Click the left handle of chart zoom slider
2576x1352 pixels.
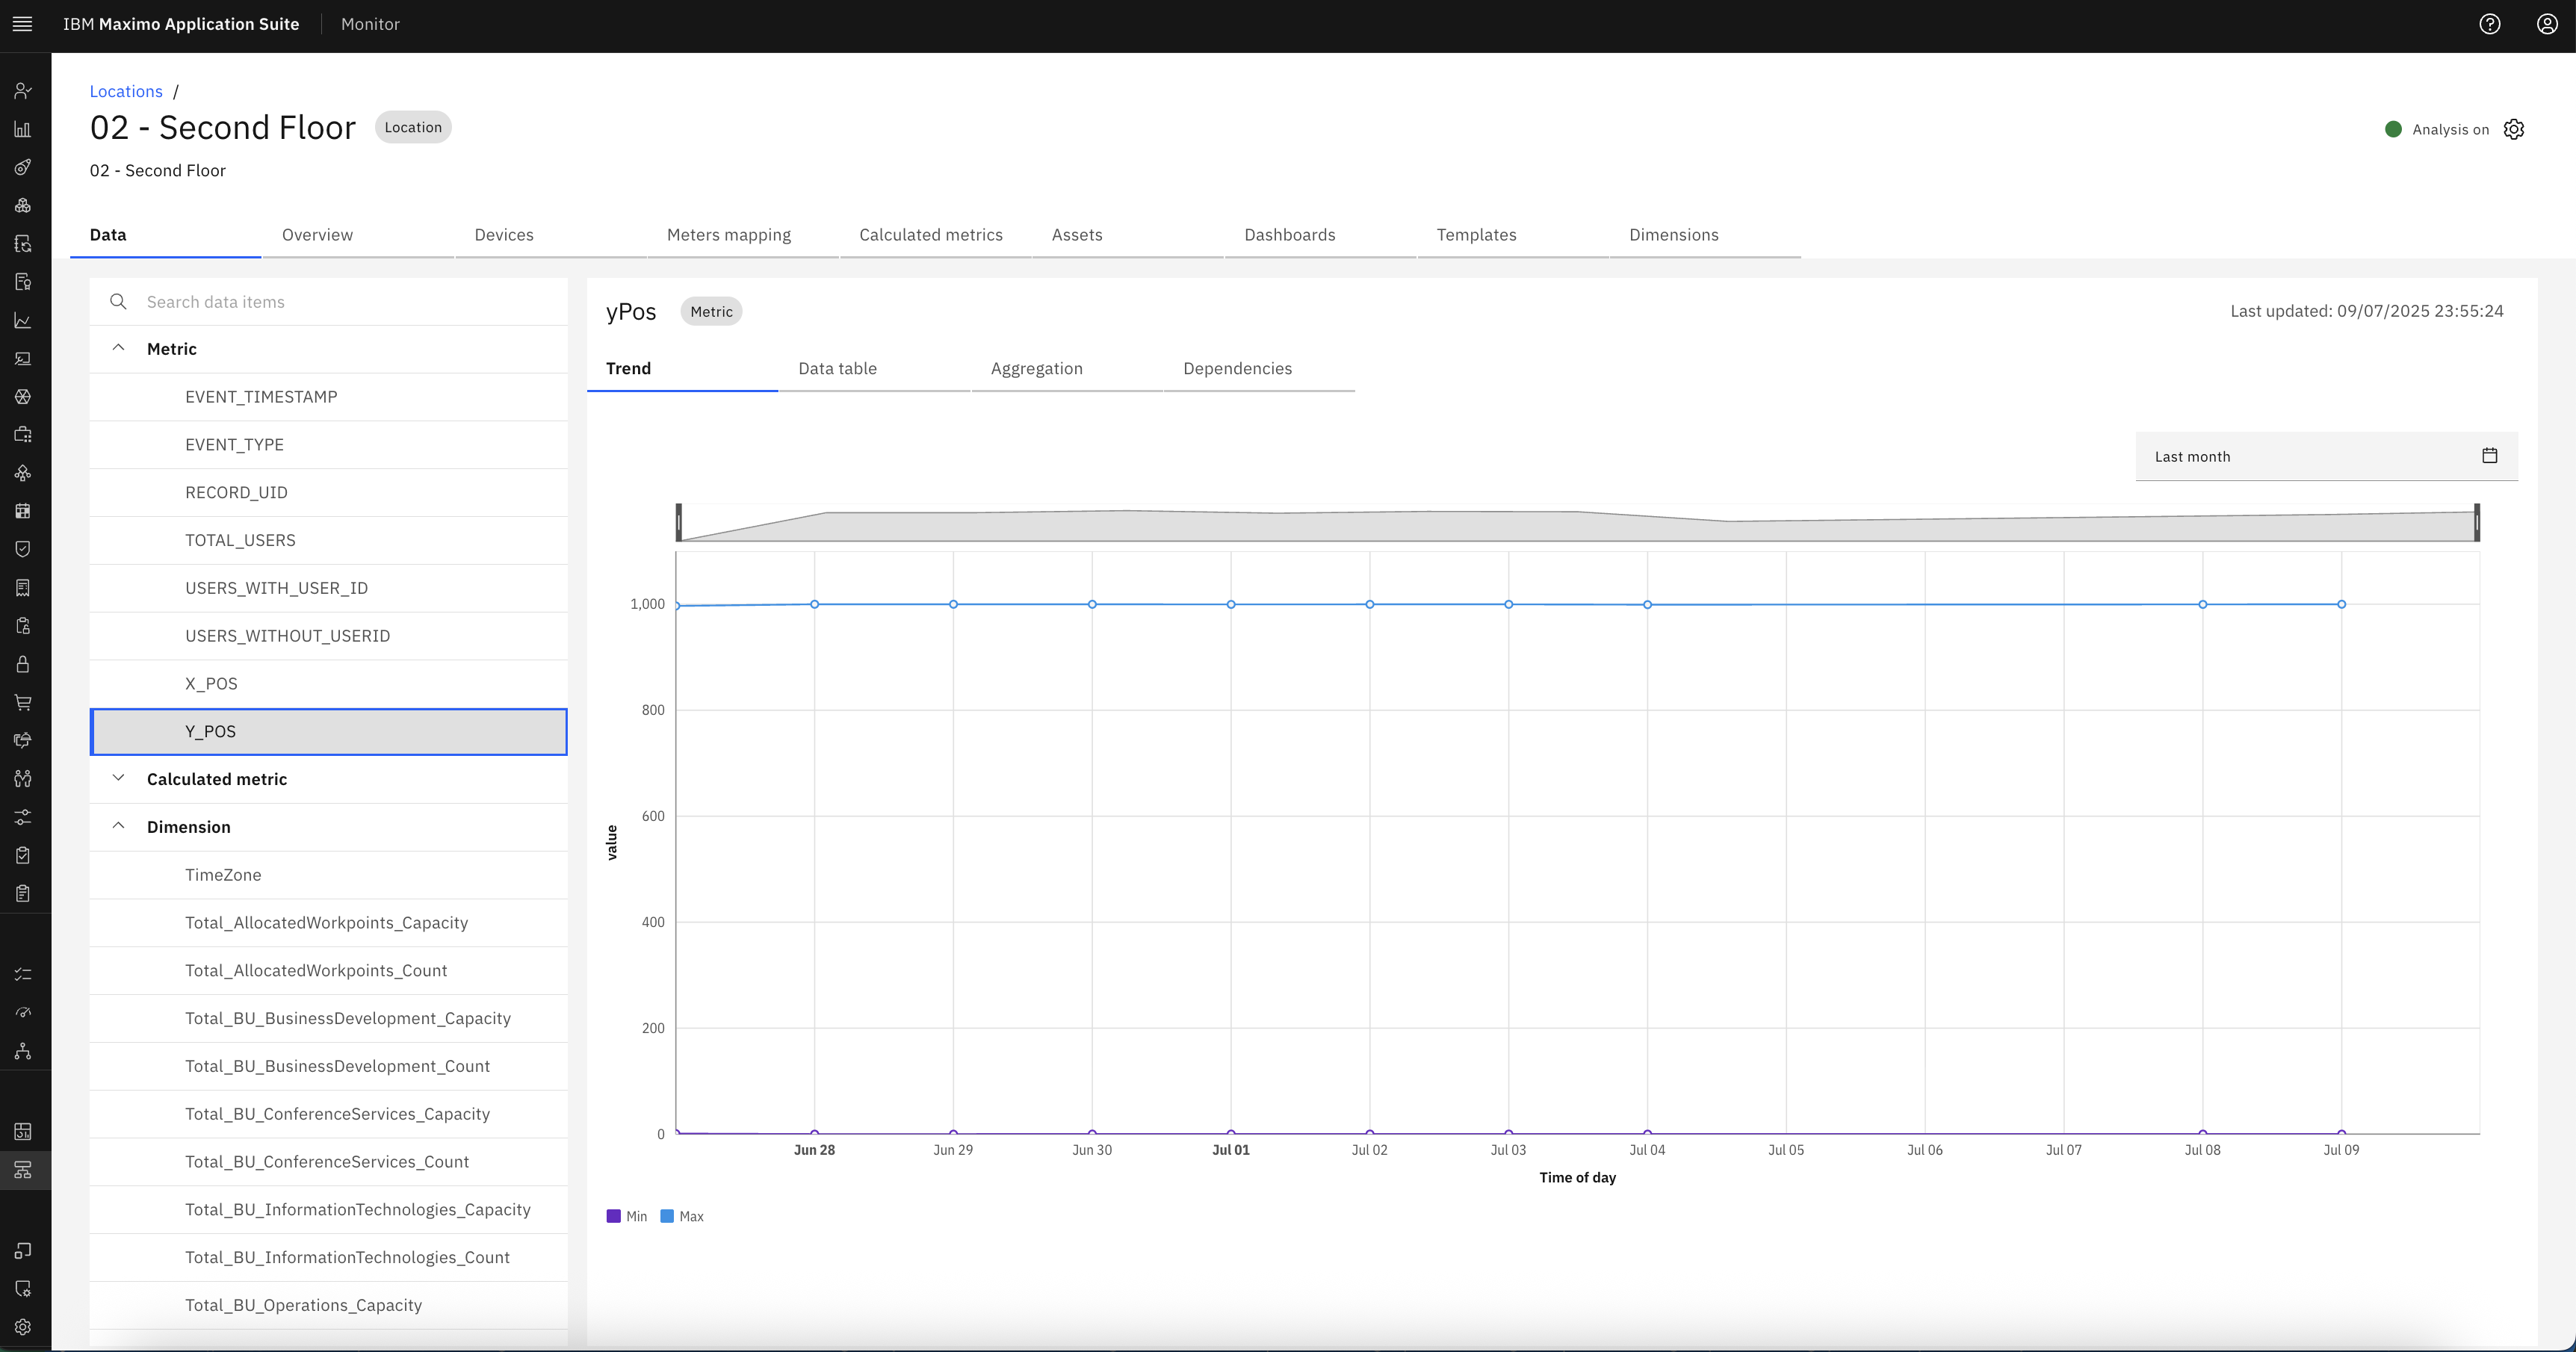click(679, 522)
